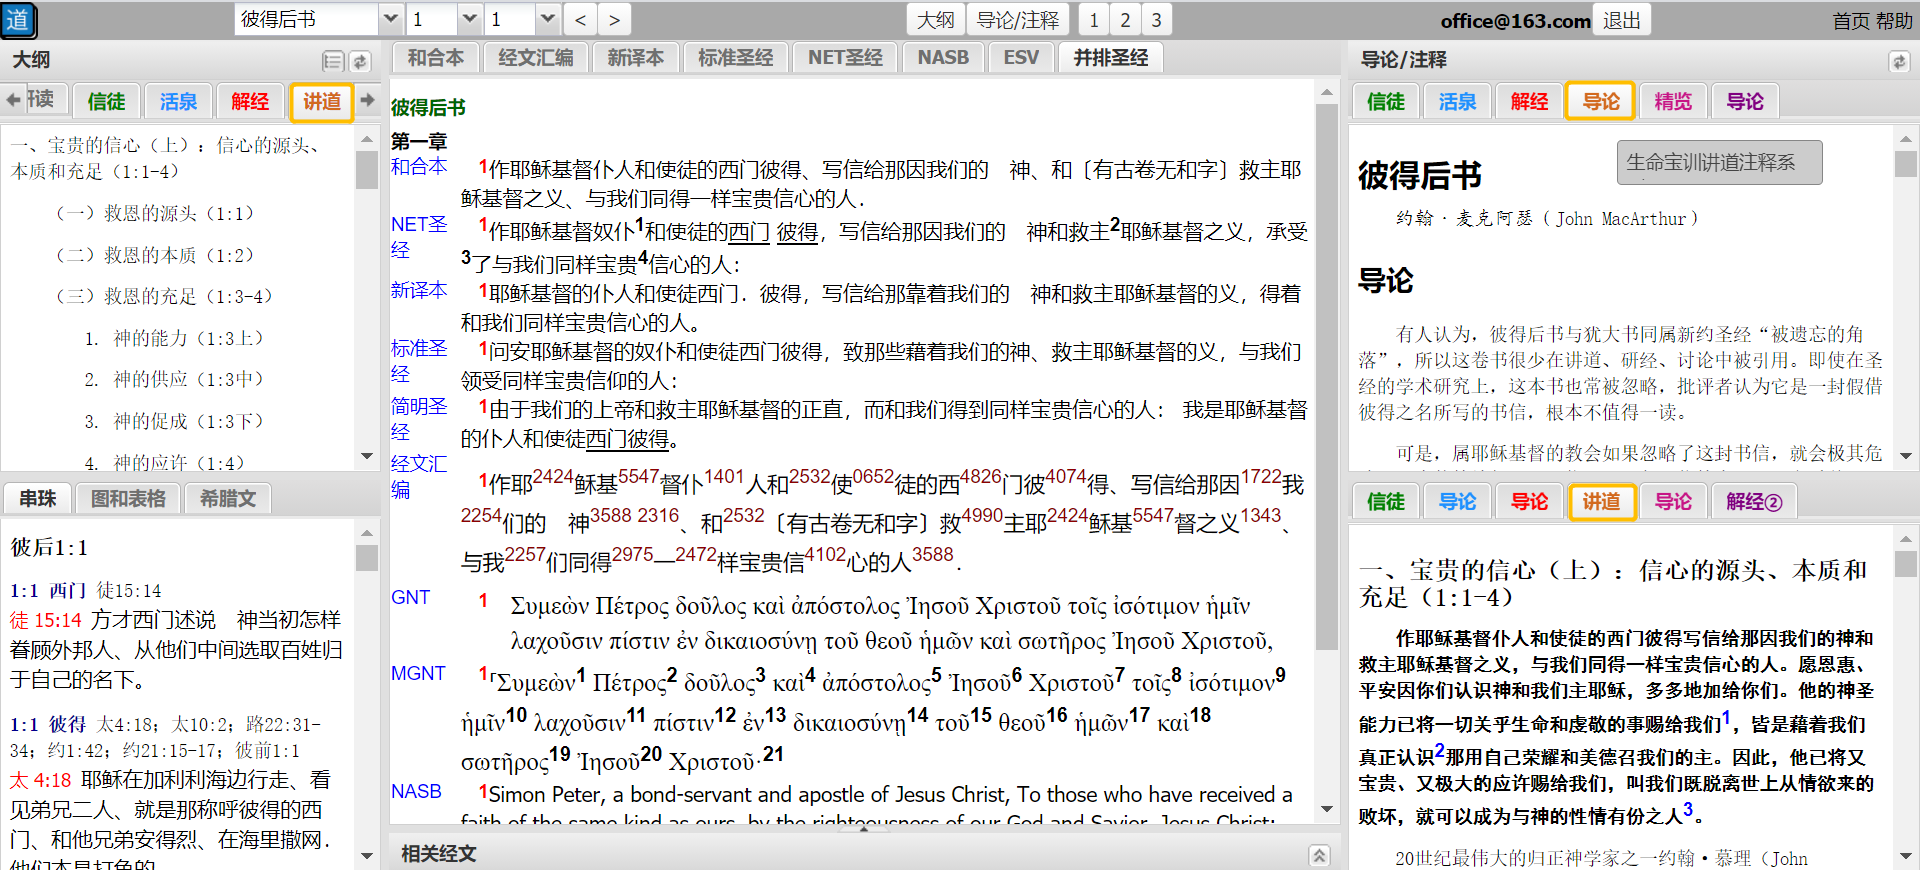Go to next chapter with > button
Viewport: 1920px width, 870px height.
point(614,20)
